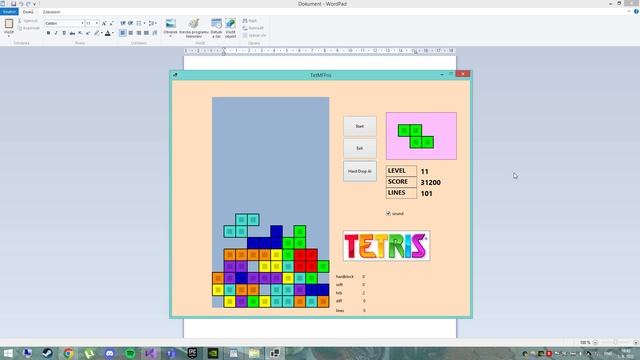Click the SCORE value 31200
Screen dimensions: 640x360
[431, 182]
